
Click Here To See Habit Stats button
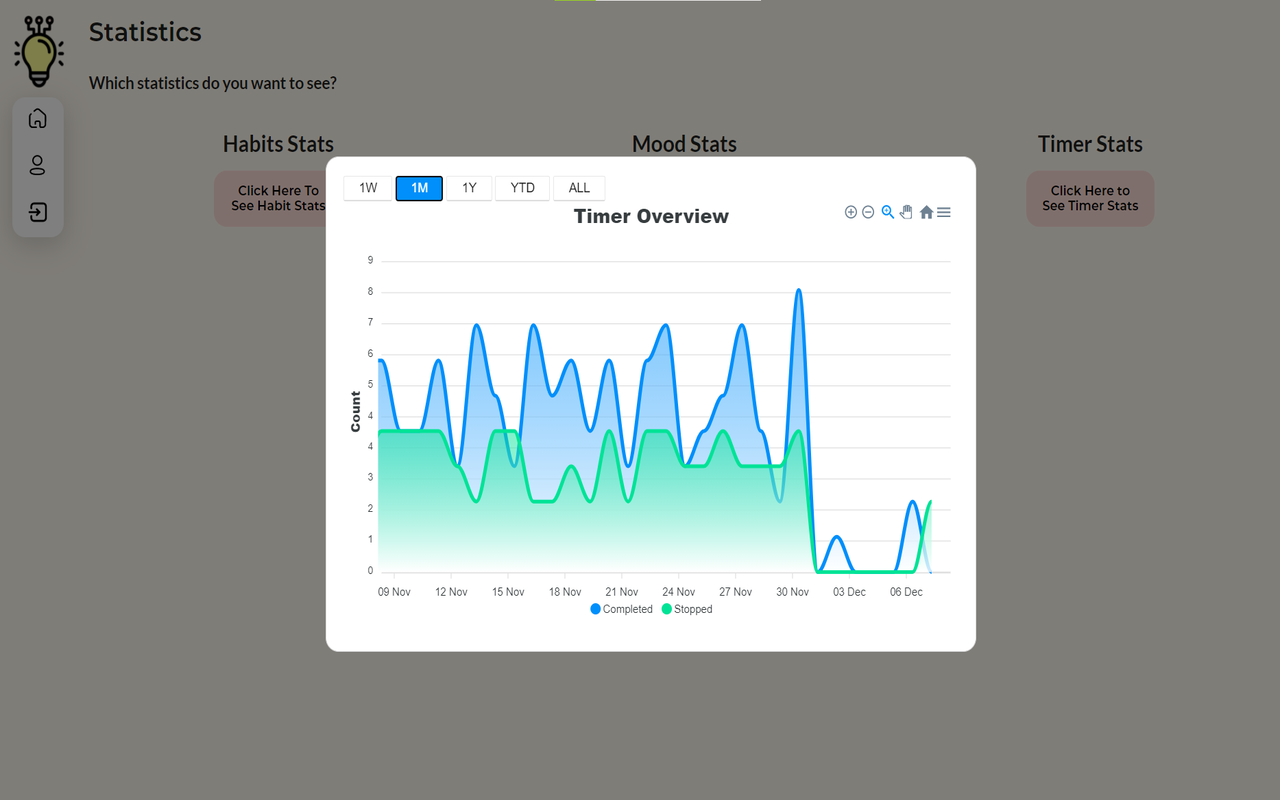click(278, 198)
